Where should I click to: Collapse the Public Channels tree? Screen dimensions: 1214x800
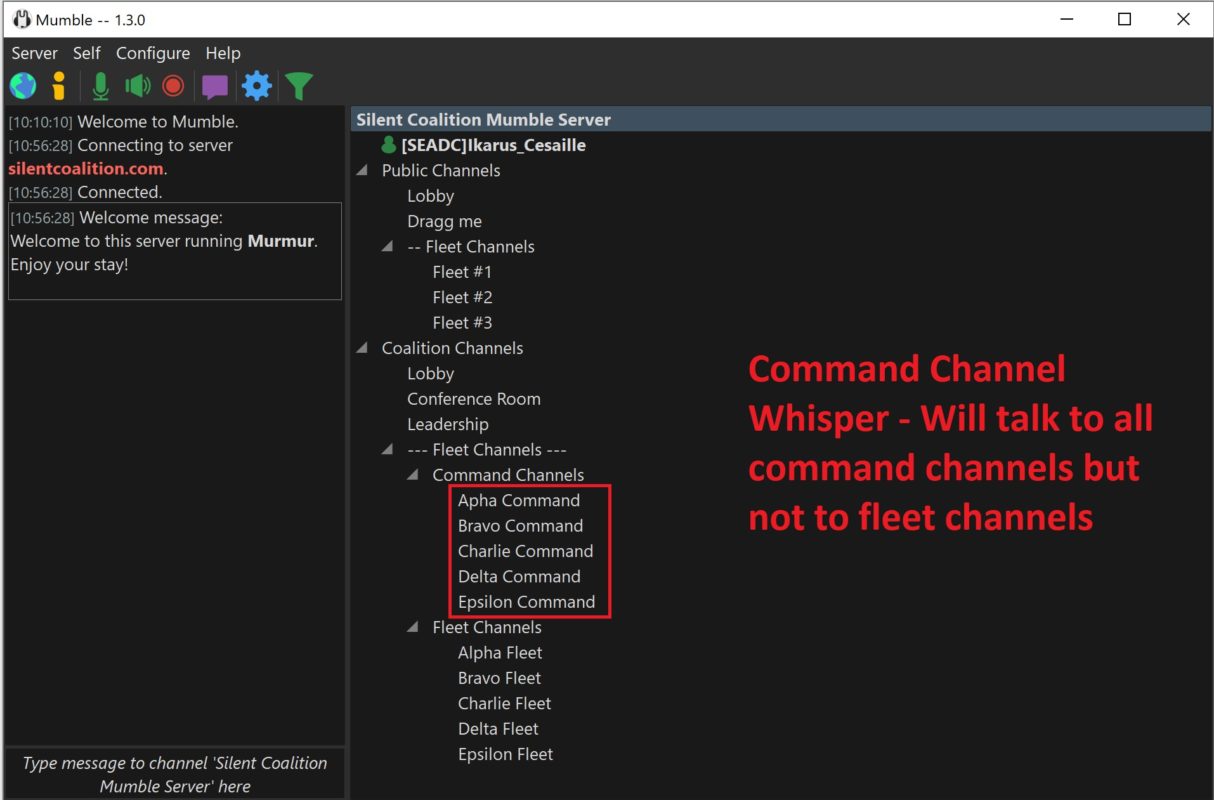tap(362, 171)
